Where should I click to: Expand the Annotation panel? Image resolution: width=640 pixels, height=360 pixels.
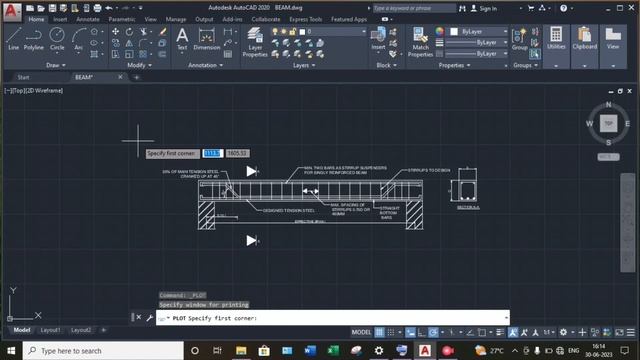pos(205,65)
